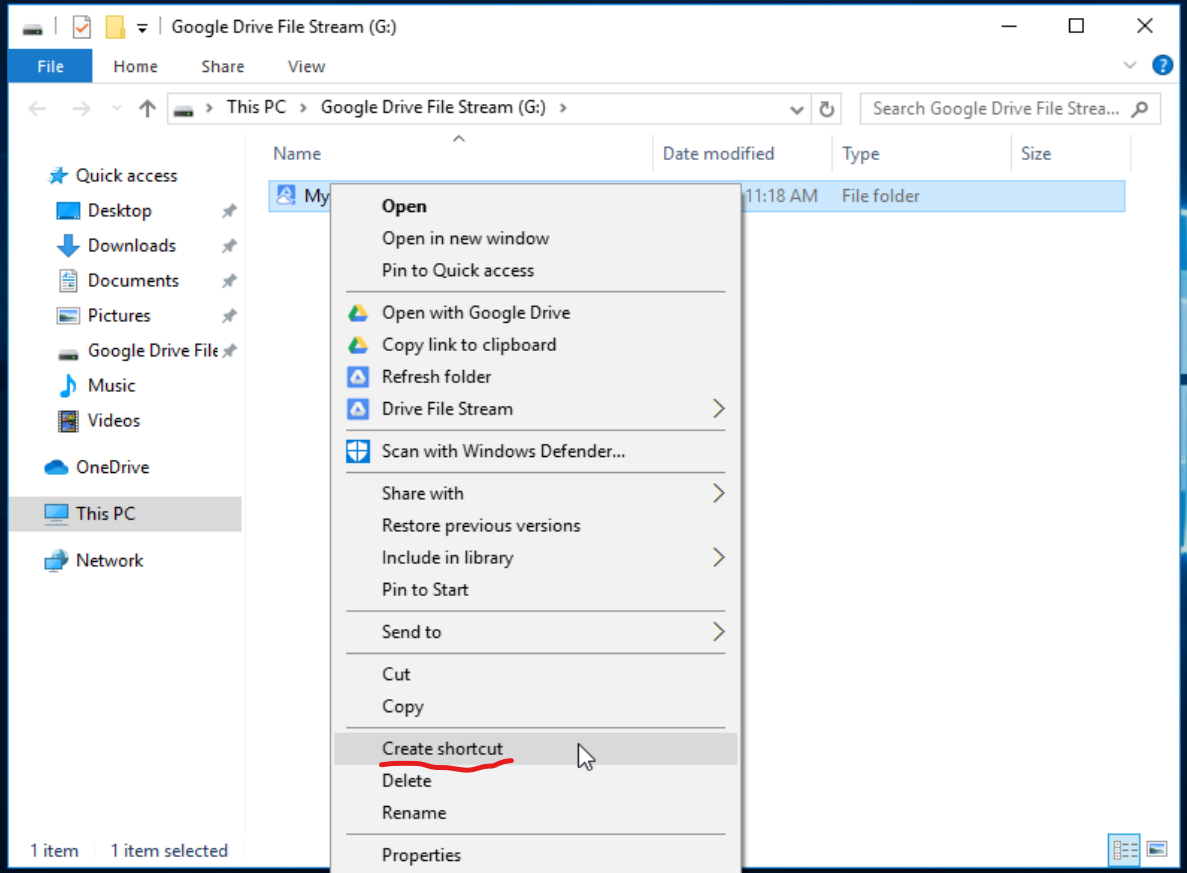
Task: Click chevron after Google Drive File Stream breadcrumb
Action: (563, 108)
